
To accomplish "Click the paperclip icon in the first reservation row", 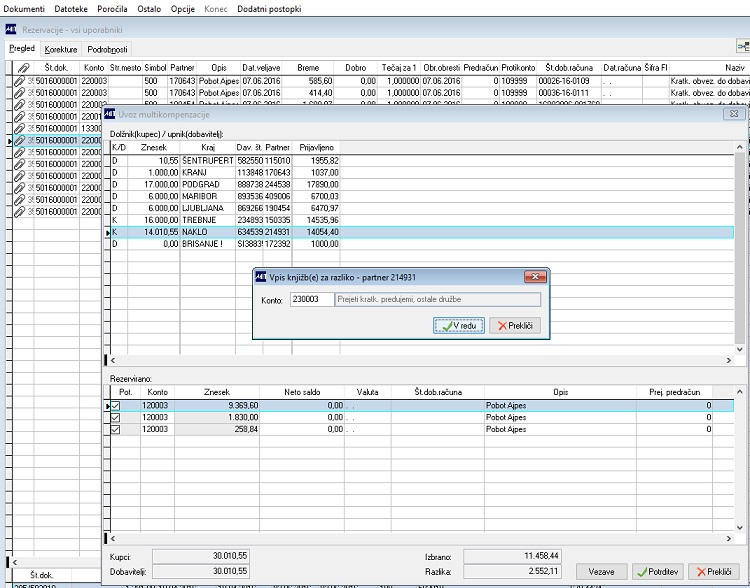I will click(x=19, y=80).
